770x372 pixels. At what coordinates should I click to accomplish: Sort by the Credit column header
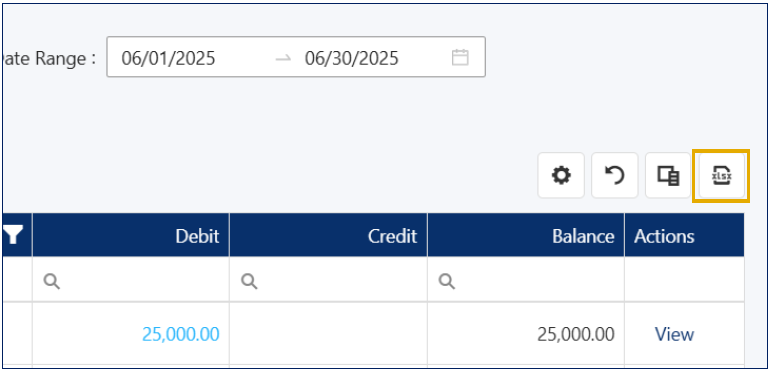(328, 235)
